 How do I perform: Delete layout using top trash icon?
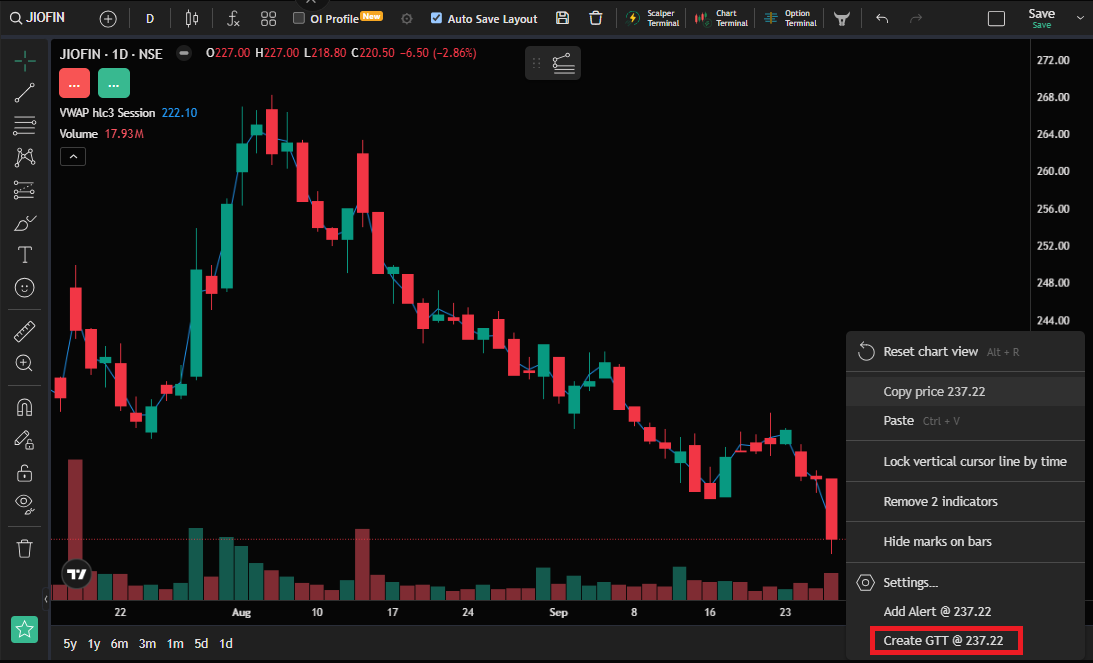(596, 18)
